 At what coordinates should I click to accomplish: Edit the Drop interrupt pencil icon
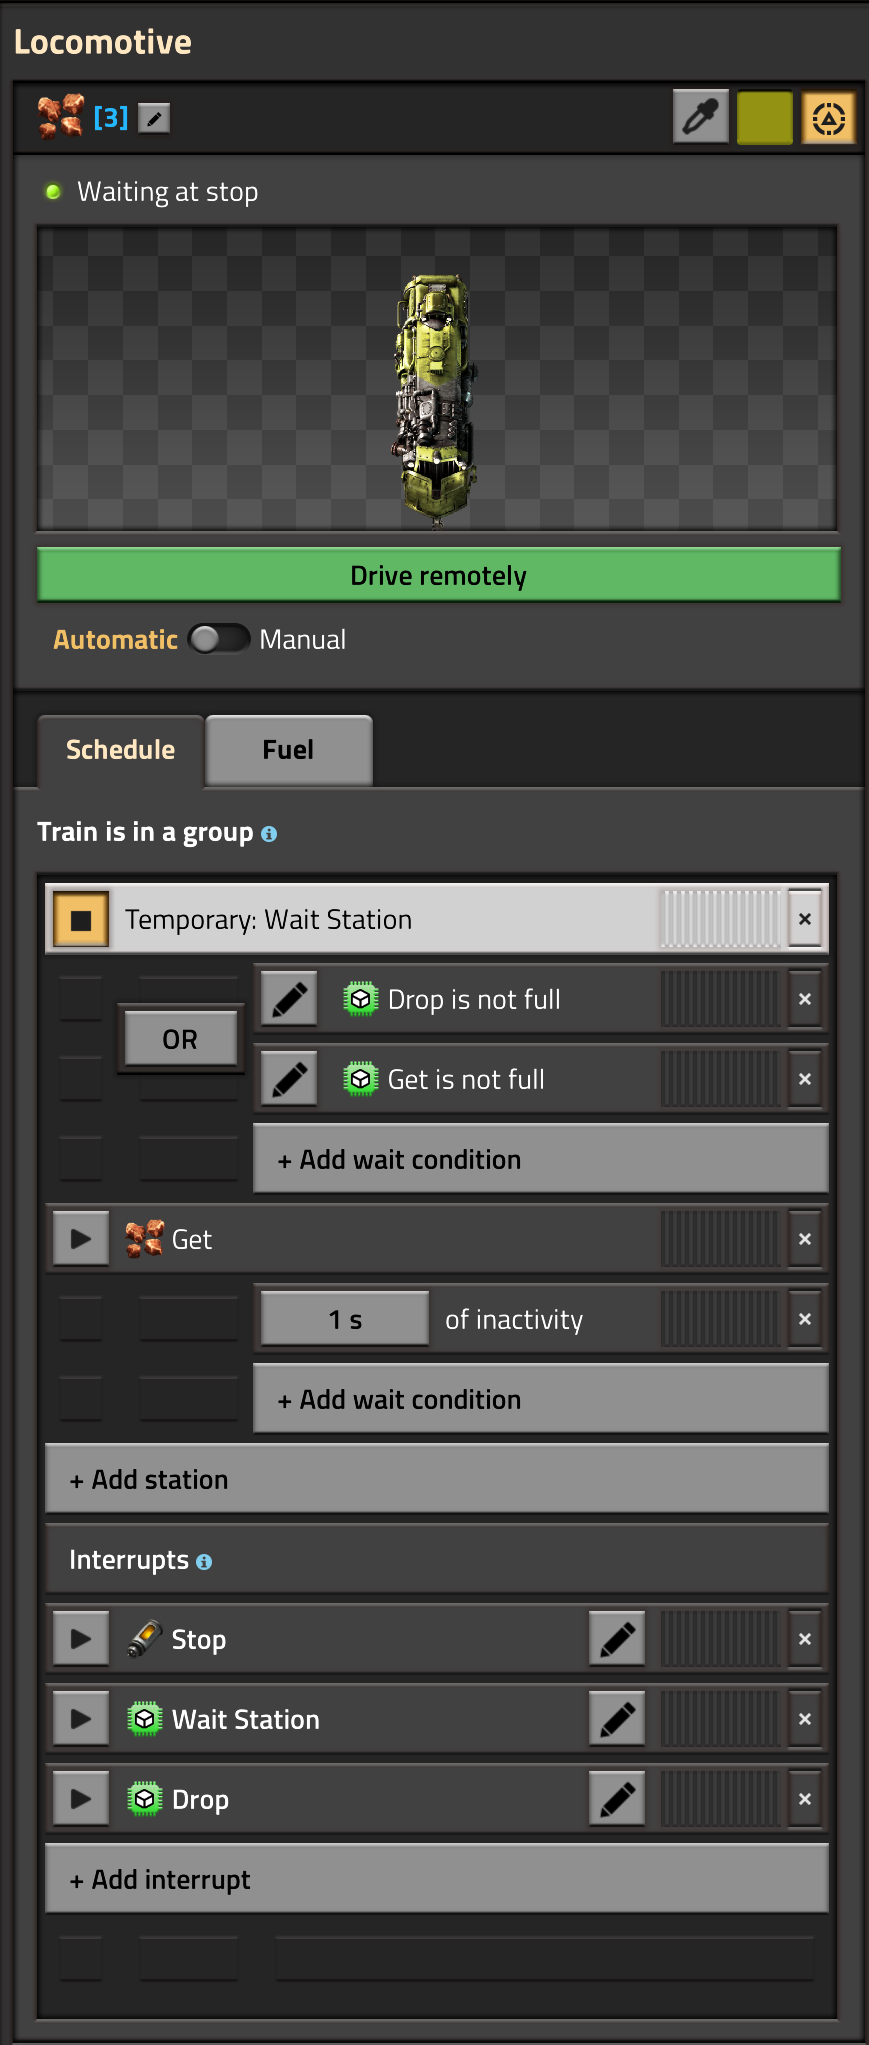[x=617, y=1799]
